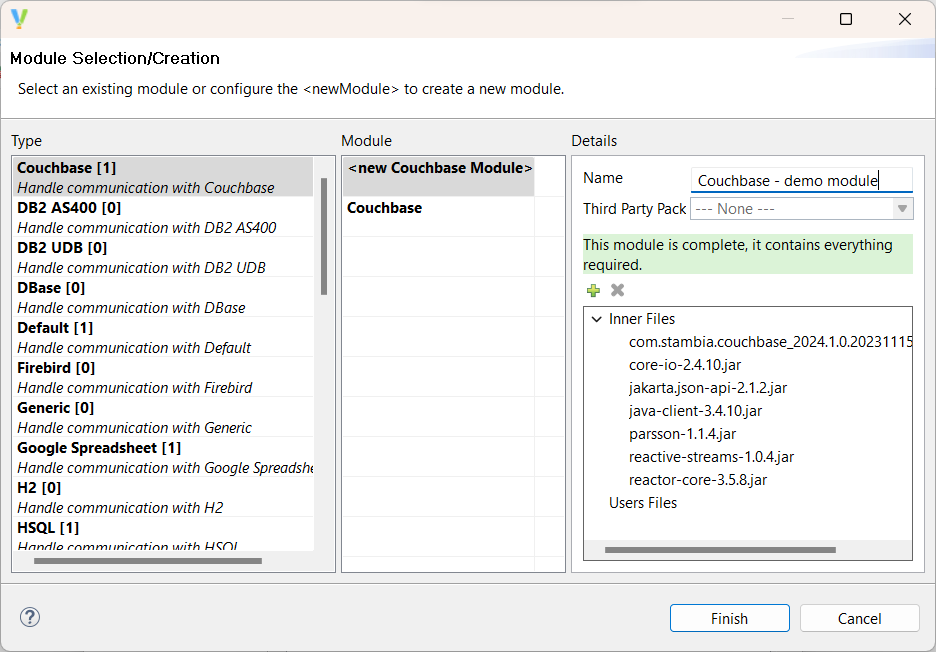Click the application logo in the title bar
This screenshot has height=652, width=936.
click(19, 18)
